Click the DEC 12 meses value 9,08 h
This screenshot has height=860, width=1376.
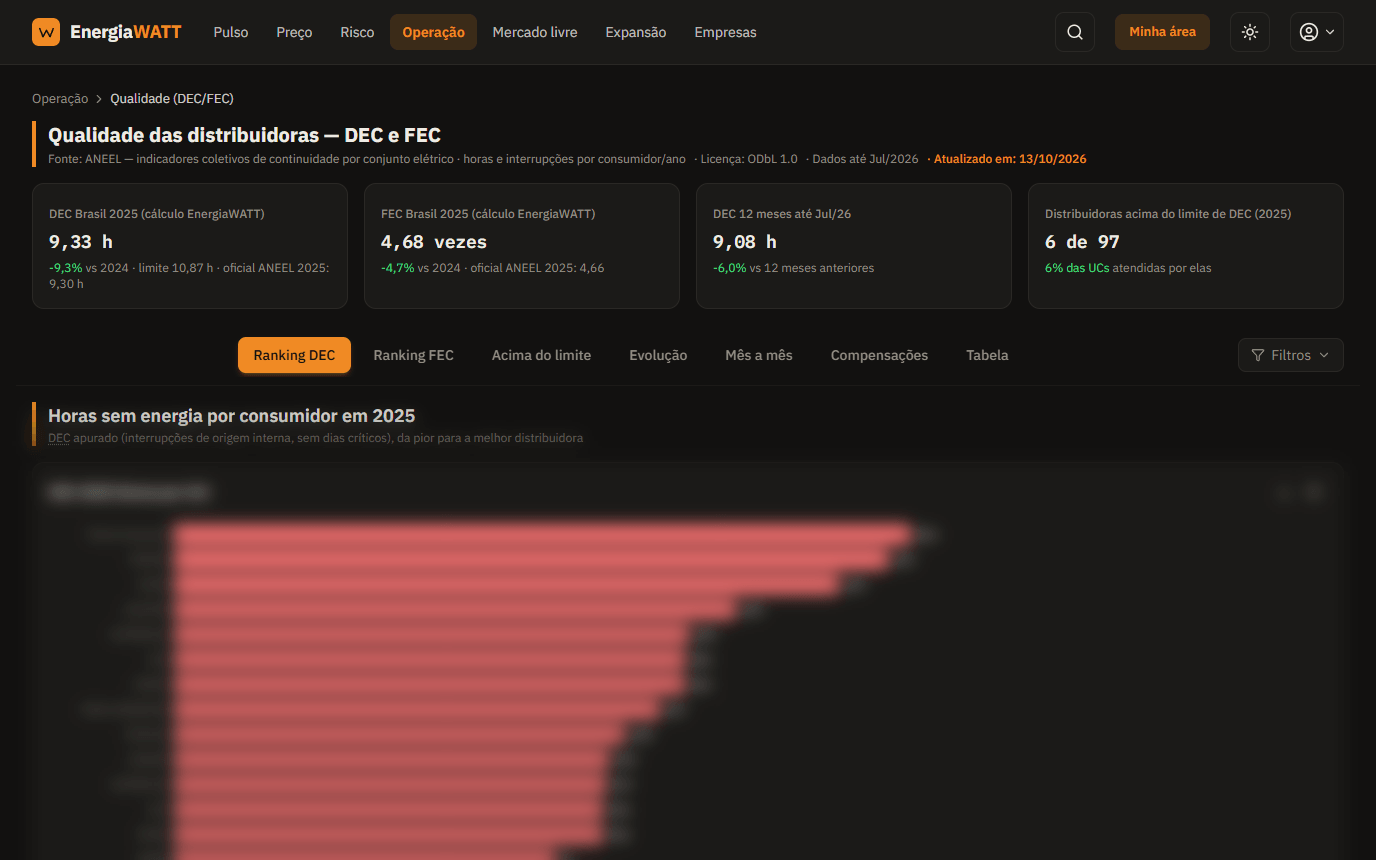745,242
